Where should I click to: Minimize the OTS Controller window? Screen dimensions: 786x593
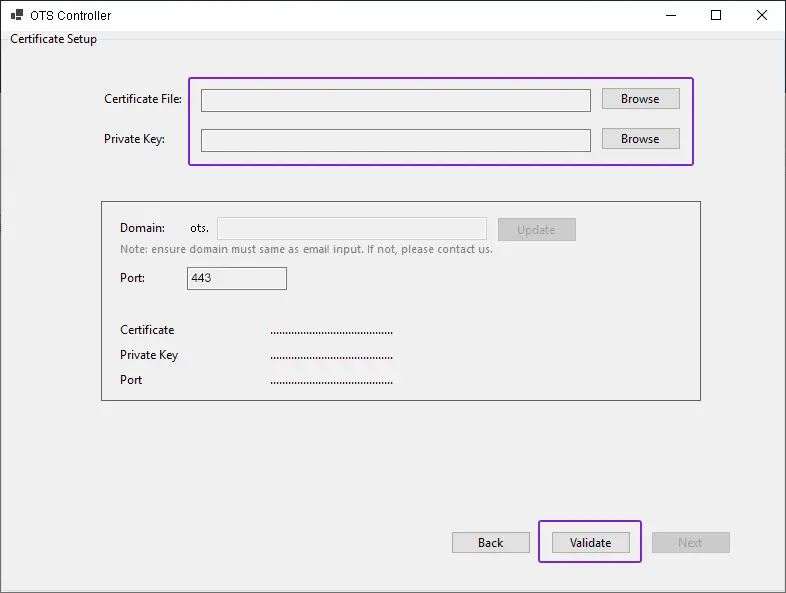pos(670,15)
